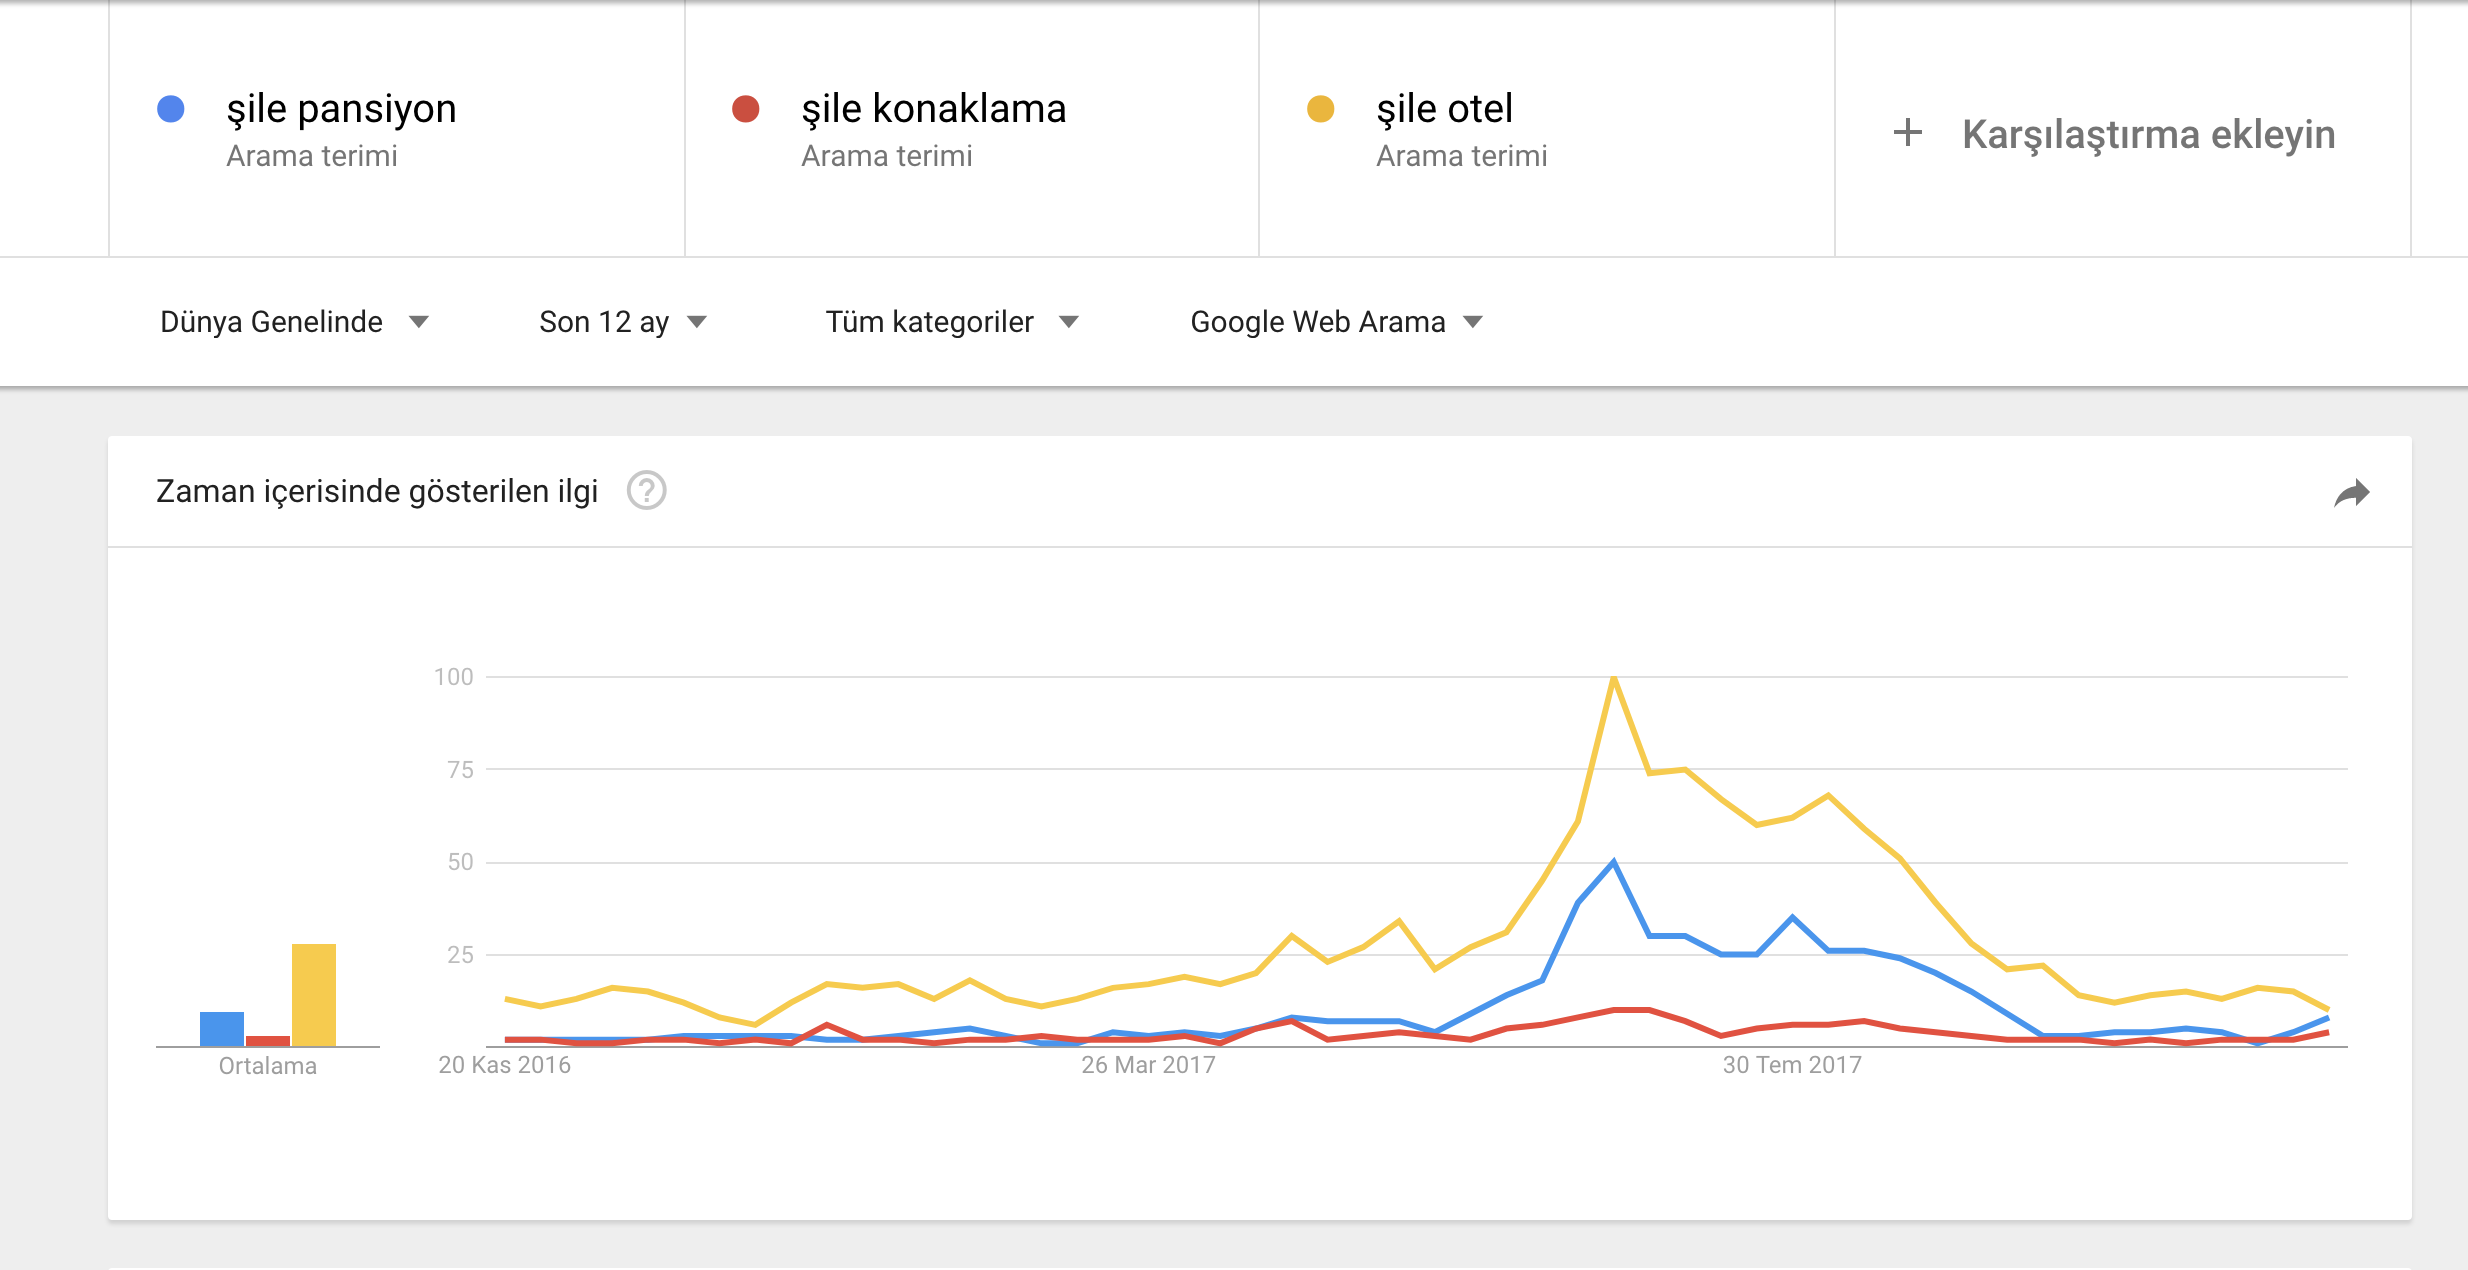The height and width of the screenshot is (1270, 2468).
Task: Click the plus icon to add comparison
Action: pyautogui.click(x=1907, y=133)
